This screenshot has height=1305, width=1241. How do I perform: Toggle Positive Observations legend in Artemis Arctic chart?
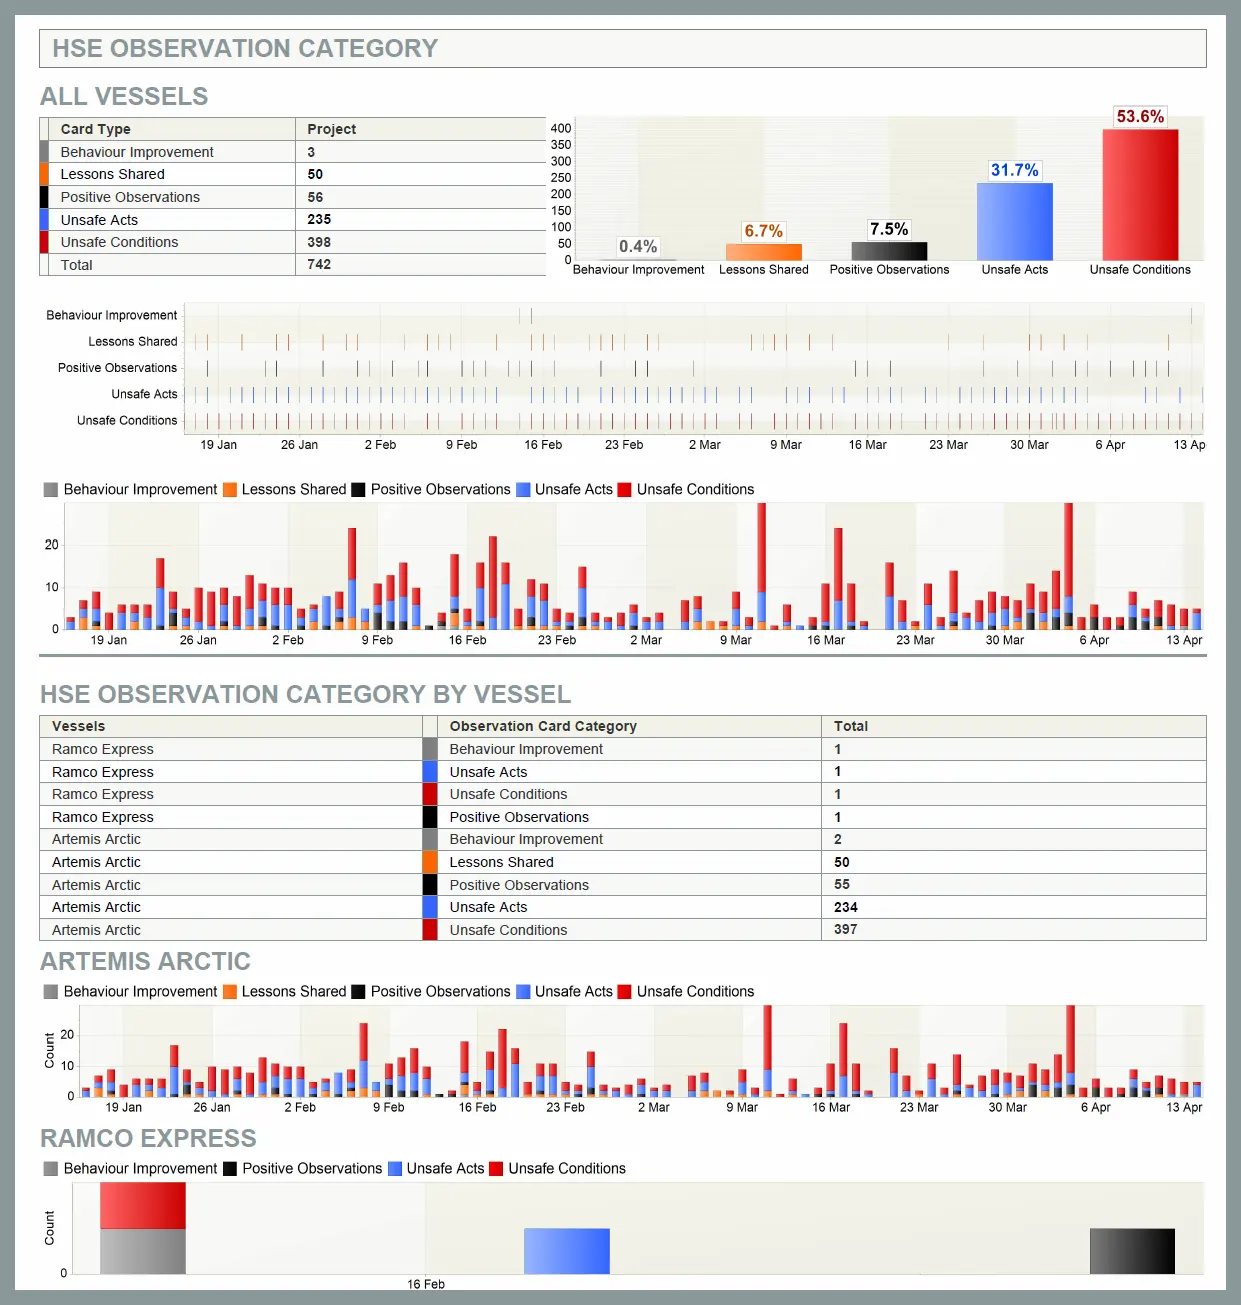click(430, 991)
